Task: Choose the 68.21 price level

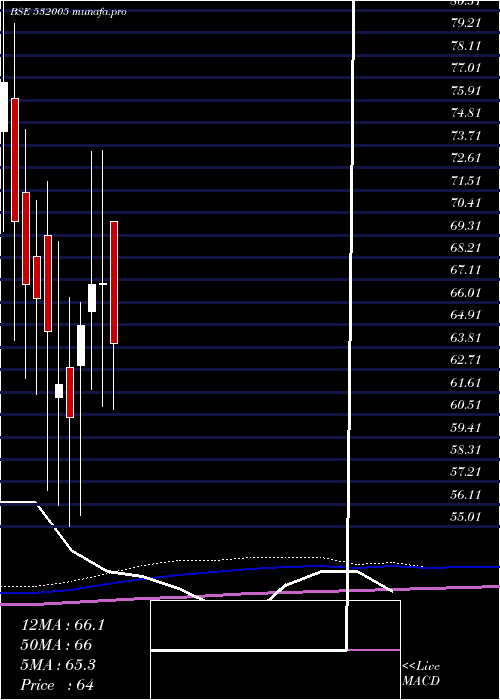Action: coord(466,247)
